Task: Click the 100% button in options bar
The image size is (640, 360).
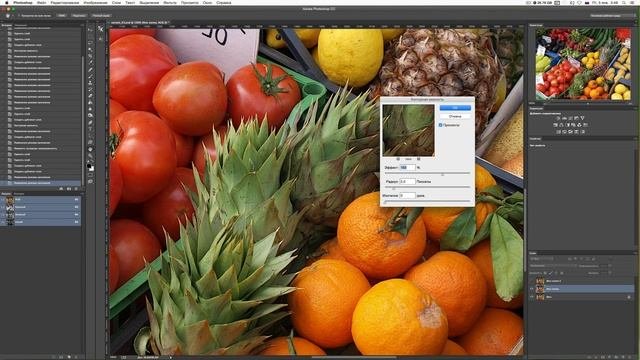Action: (61, 16)
